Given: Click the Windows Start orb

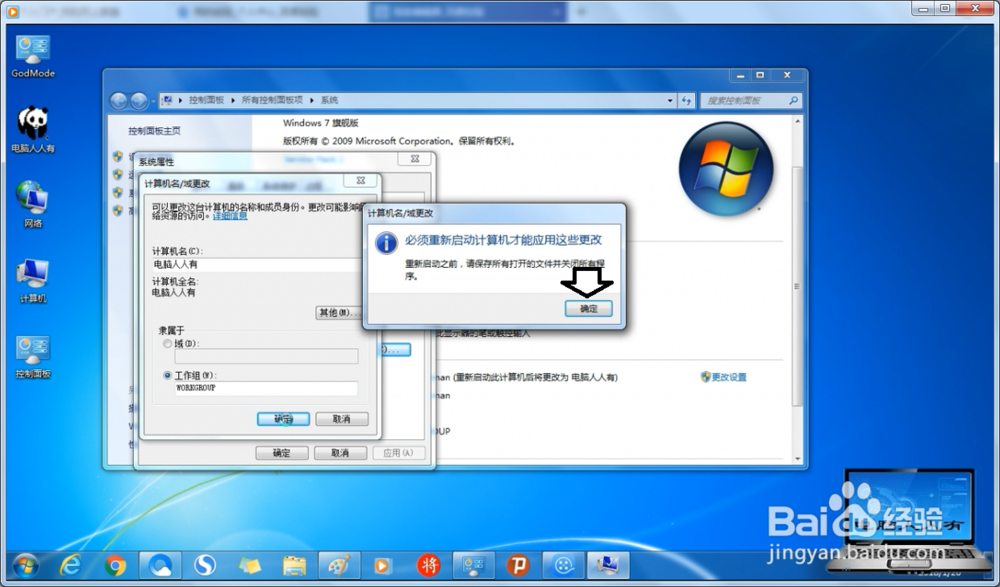Looking at the screenshot, I should click(26, 565).
